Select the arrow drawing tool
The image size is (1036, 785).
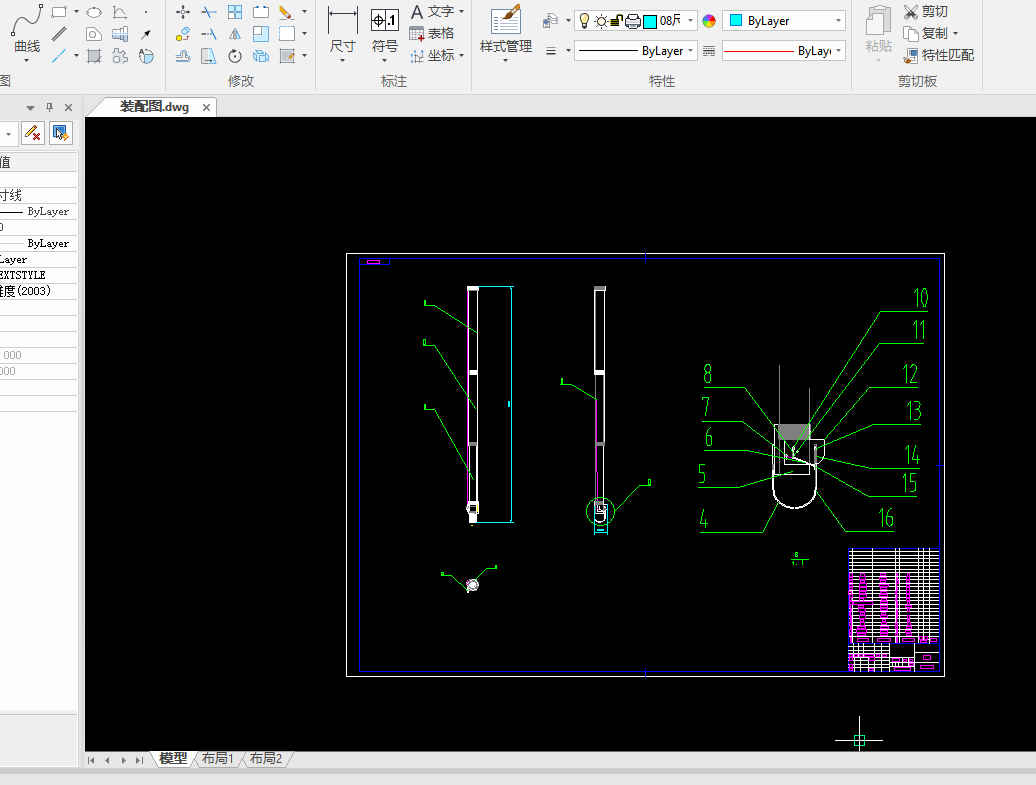click(146, 34)
